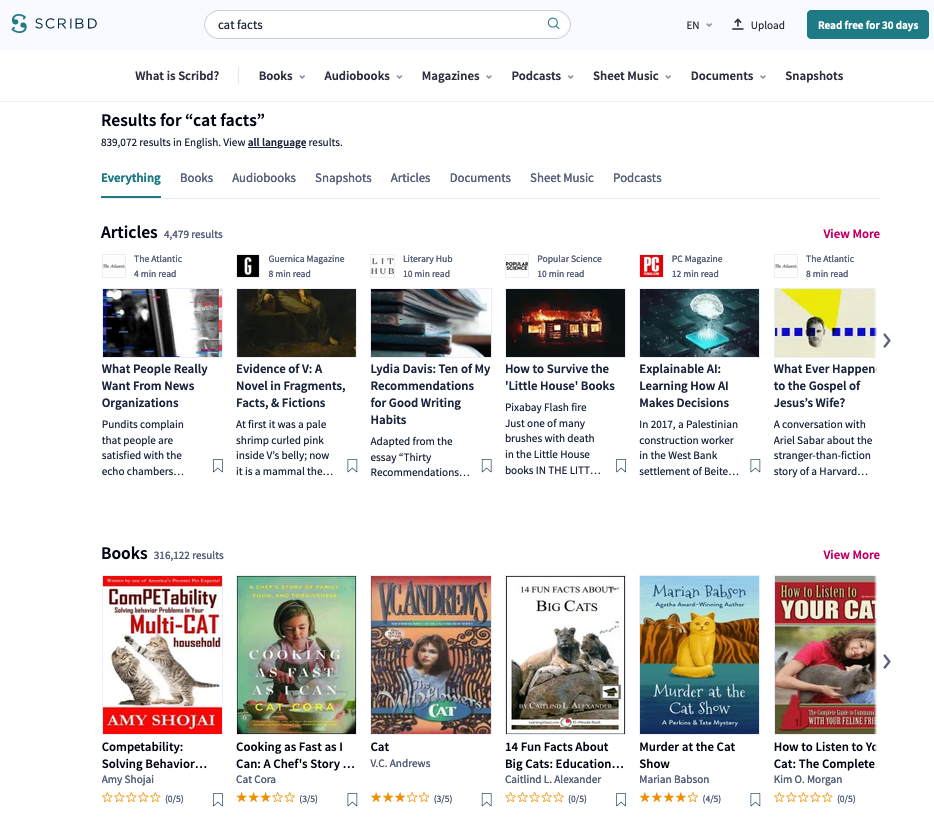Click the star rating for Murder at Cat Show
934x837 pixels.
[668, 798]
